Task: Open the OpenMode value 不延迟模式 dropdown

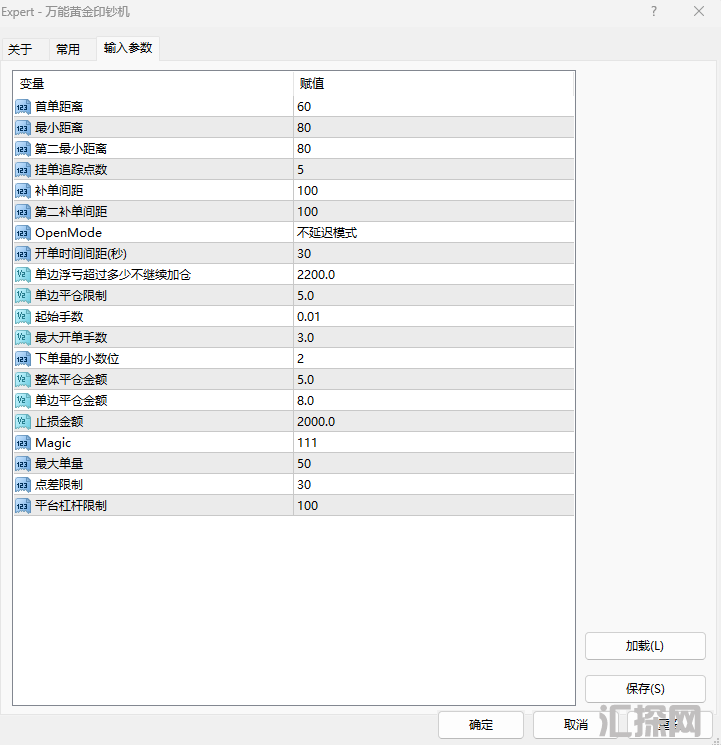Action: 433,233
